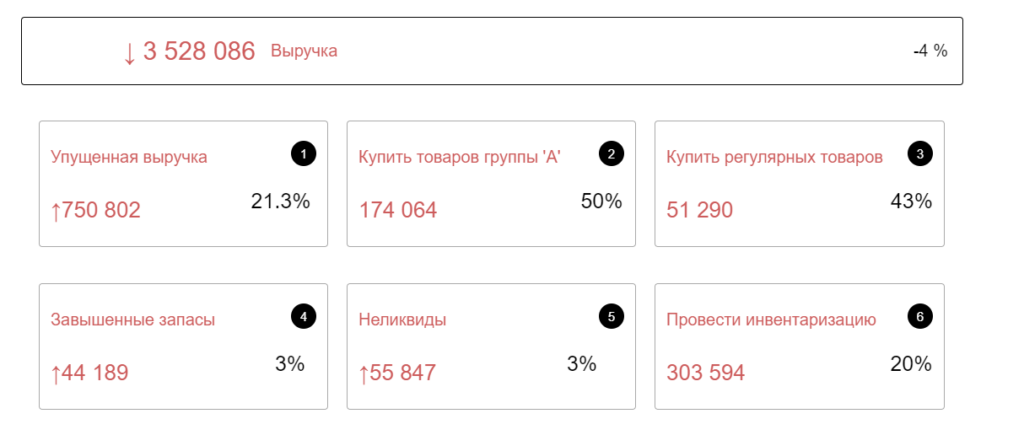Click the 303 594 inventory value

[705, 373]
